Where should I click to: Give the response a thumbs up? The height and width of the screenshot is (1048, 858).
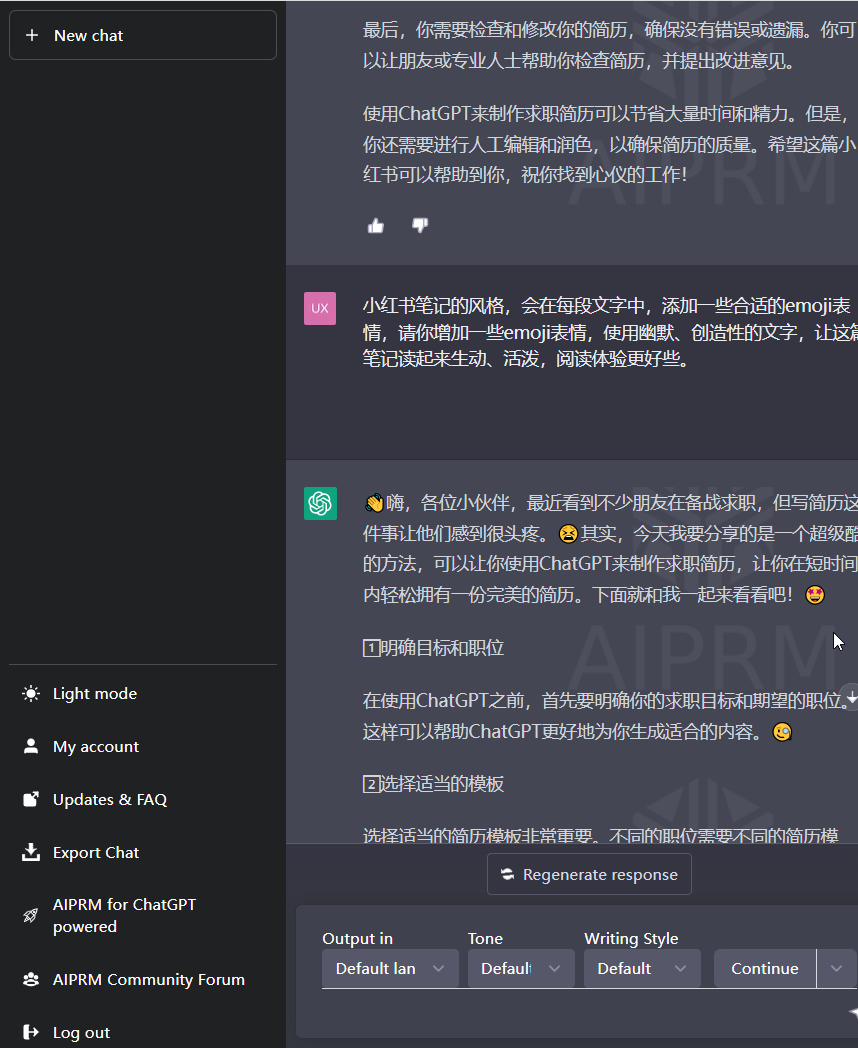click(375, 225)
